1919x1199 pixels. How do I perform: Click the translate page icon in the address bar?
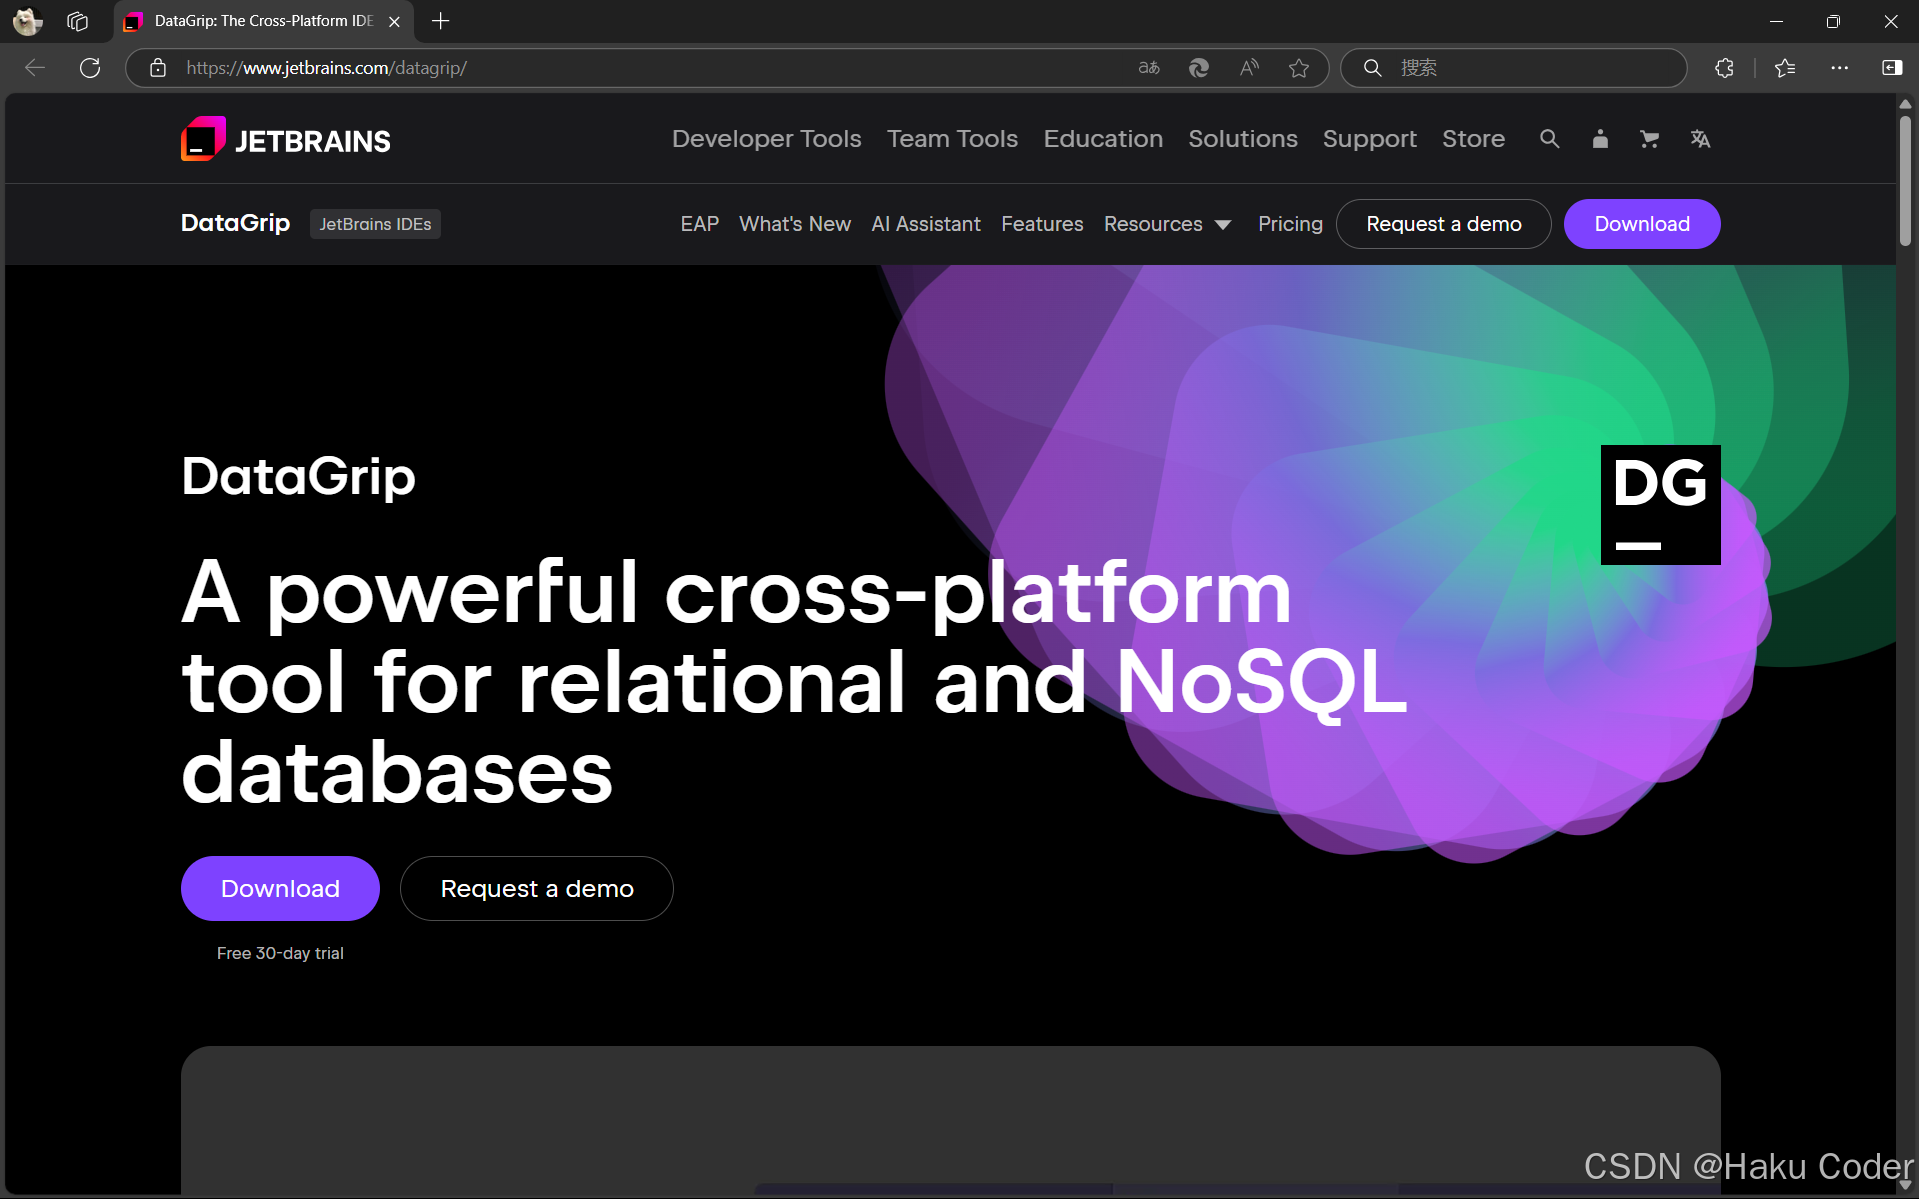click(x=1149, y=68)
